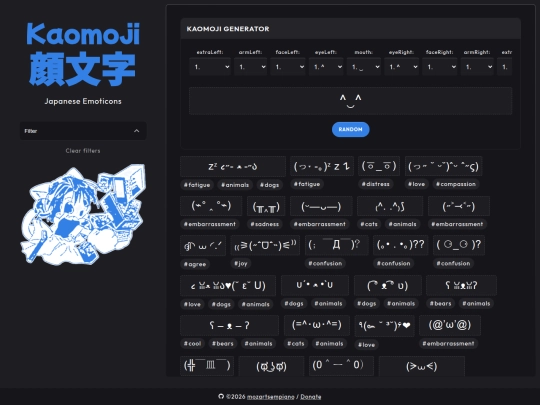
Task: Select #love tag next to #compassion
Action: click(417, 184)
